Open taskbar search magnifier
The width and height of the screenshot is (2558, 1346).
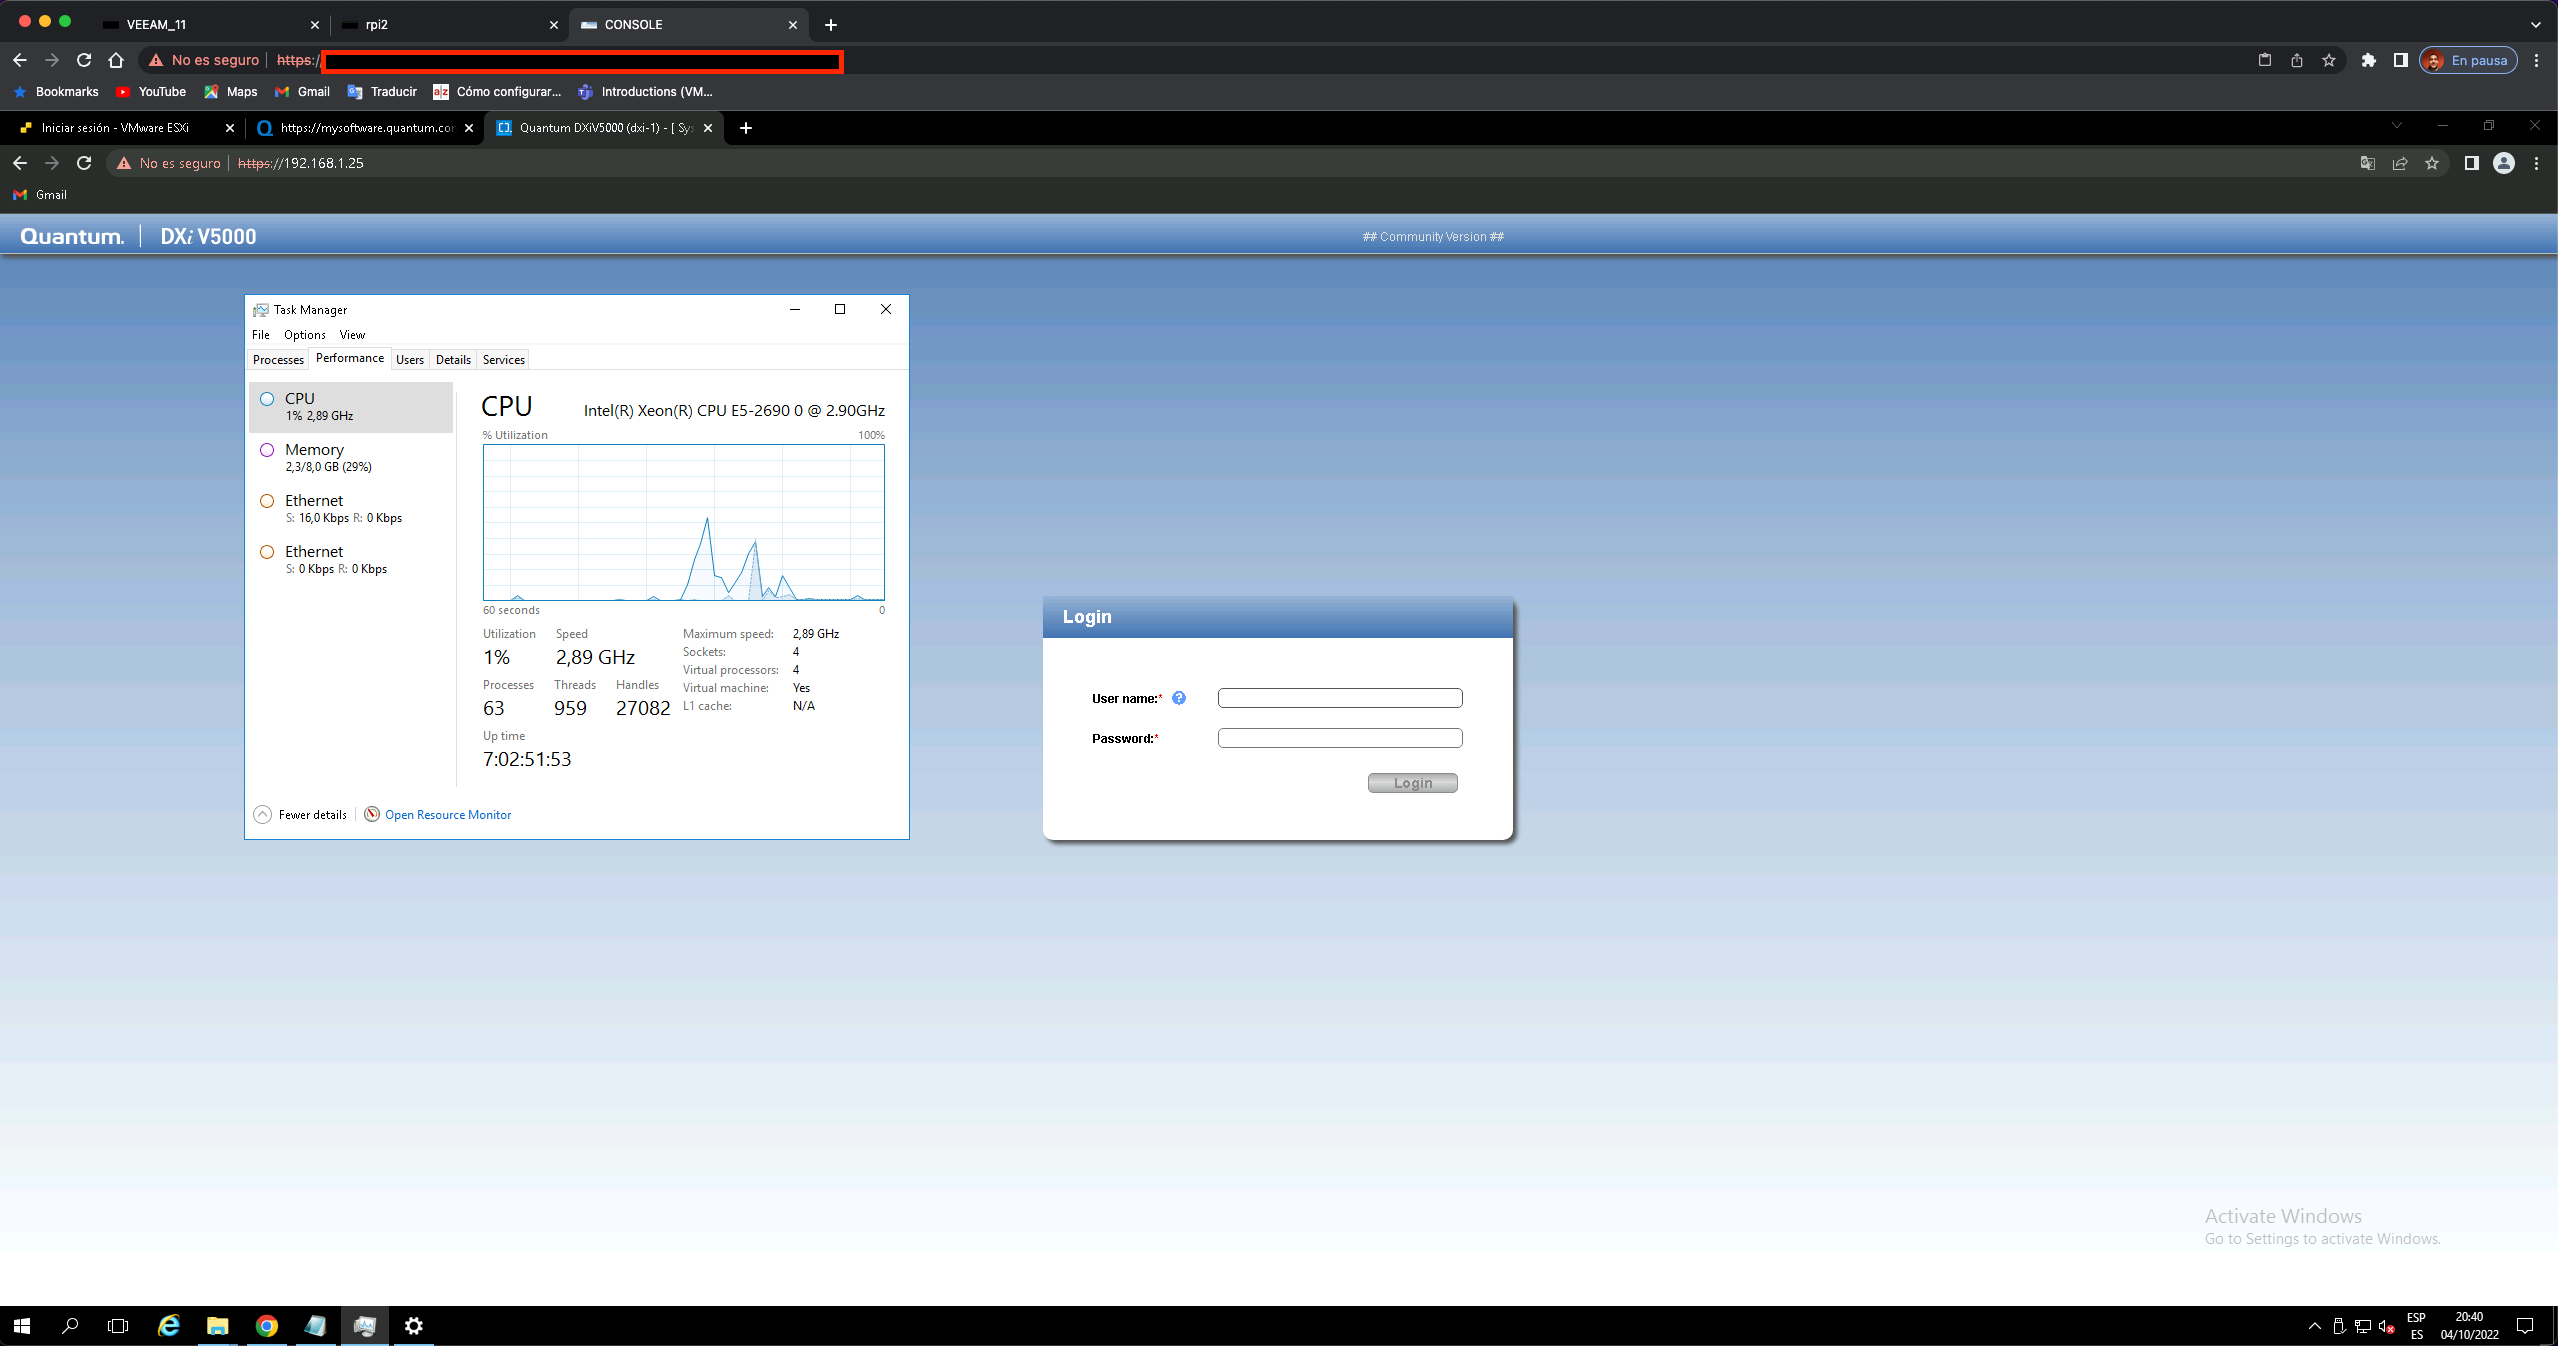(70, 1326)
